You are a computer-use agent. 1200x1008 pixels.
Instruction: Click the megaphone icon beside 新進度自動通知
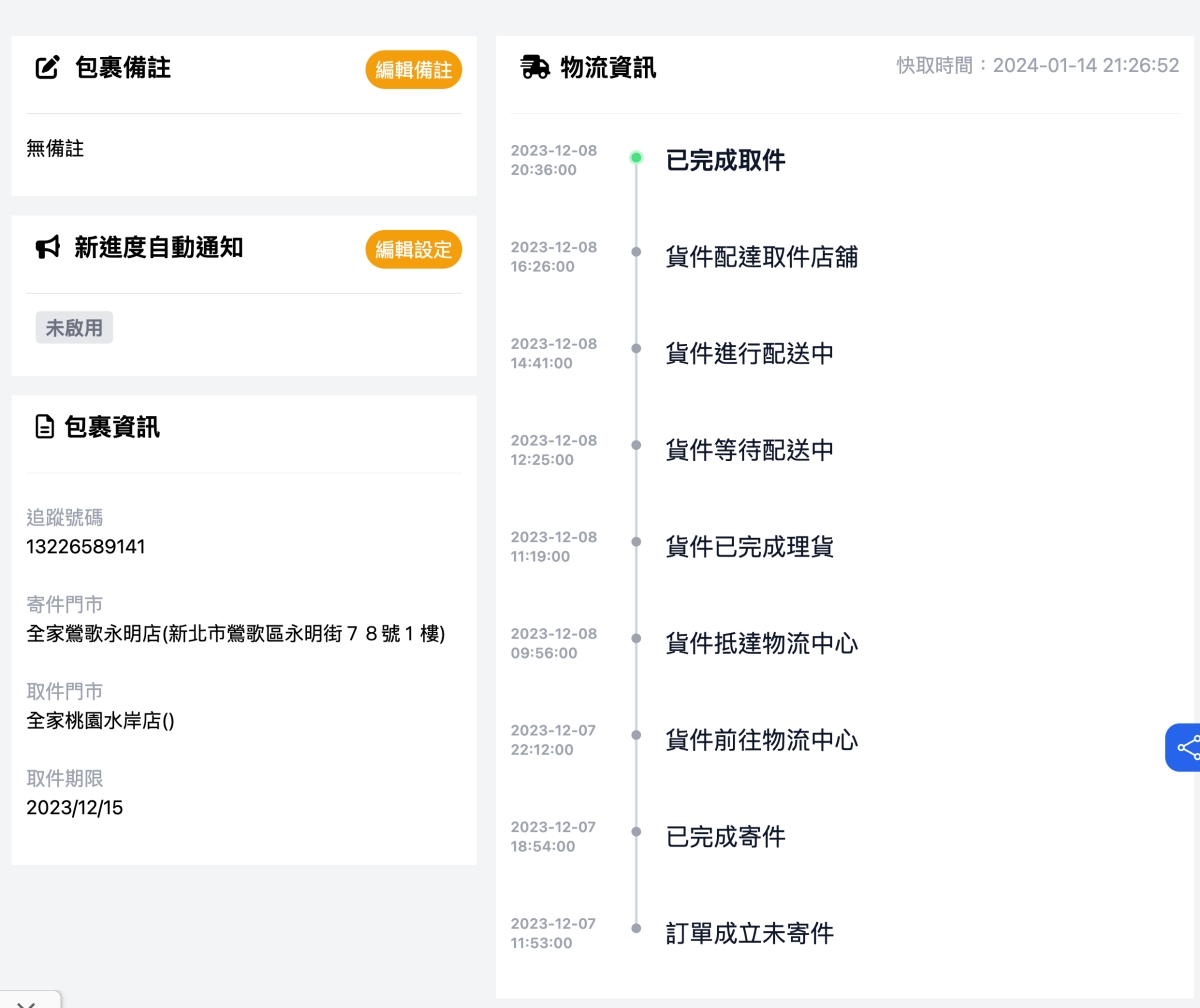tap(48, 248)
